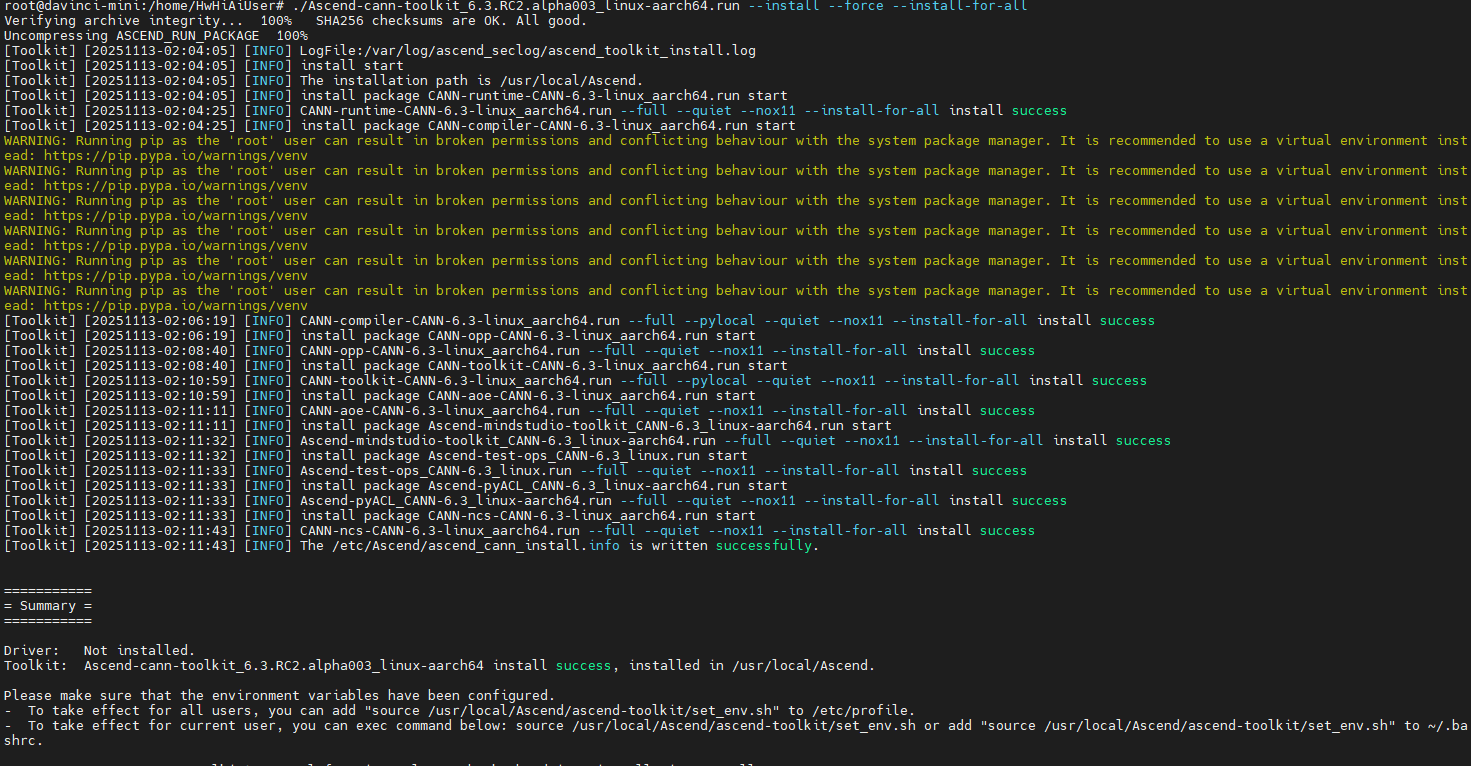The width and height of the screenshot is (1471, 766).
Task: Click CANN-compiler-CANN-6.3-linux_aarch64.run in its install success line
Action: click(x=460, y=320)
